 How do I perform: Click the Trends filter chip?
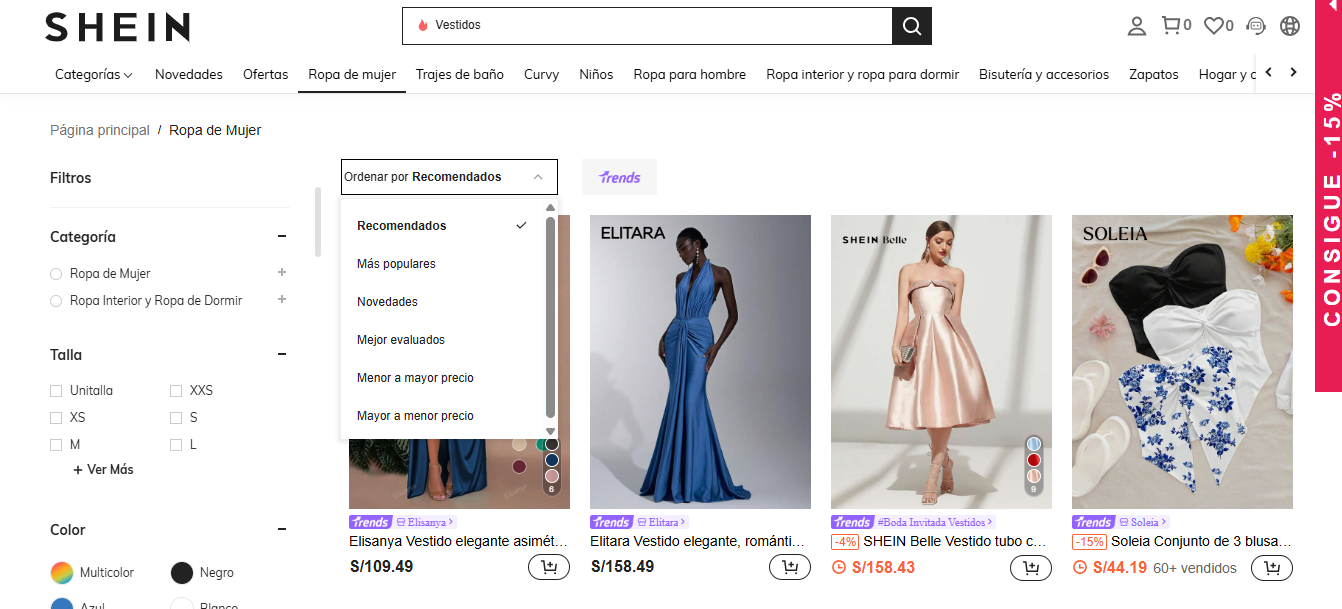tap(619, 177)
